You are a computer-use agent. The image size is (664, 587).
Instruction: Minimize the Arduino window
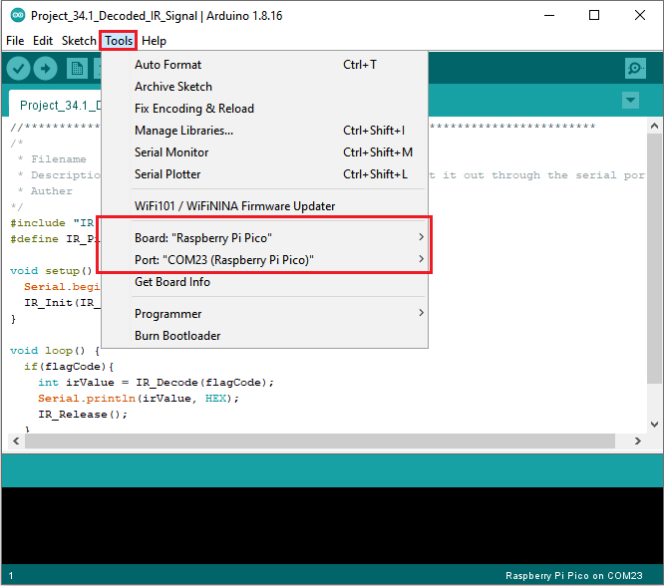coord(549,15)
